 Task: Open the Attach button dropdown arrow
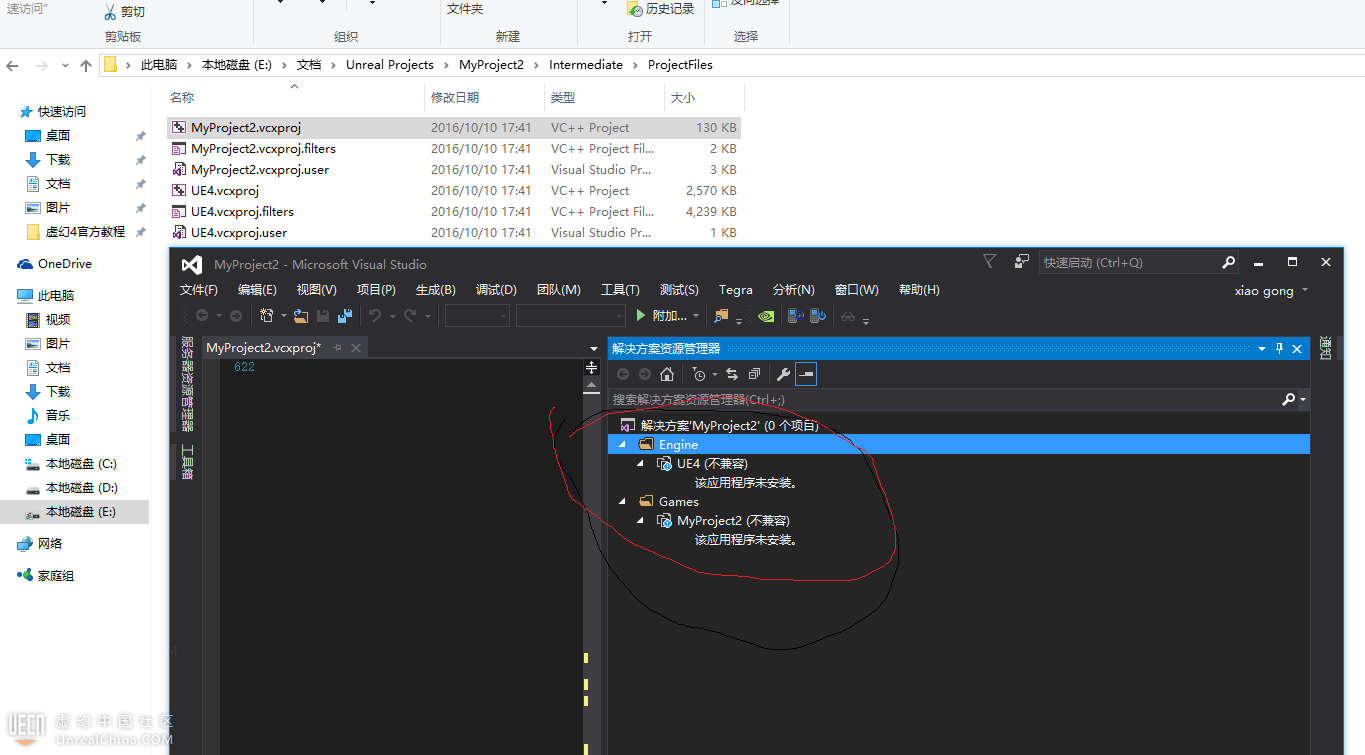(696, 316)
